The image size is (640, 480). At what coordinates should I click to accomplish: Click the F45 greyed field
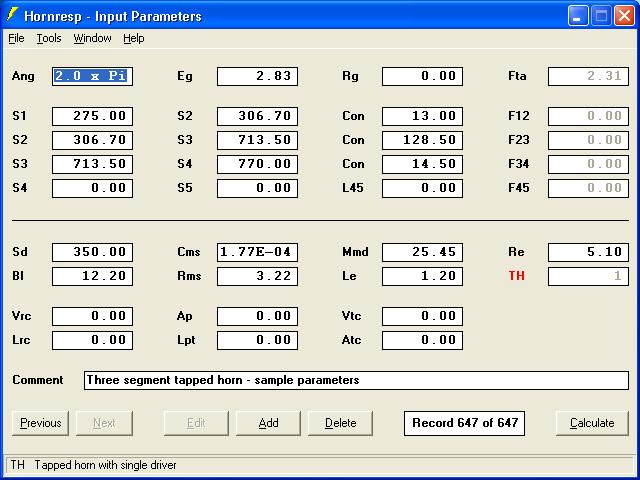[x=588, y=188]
